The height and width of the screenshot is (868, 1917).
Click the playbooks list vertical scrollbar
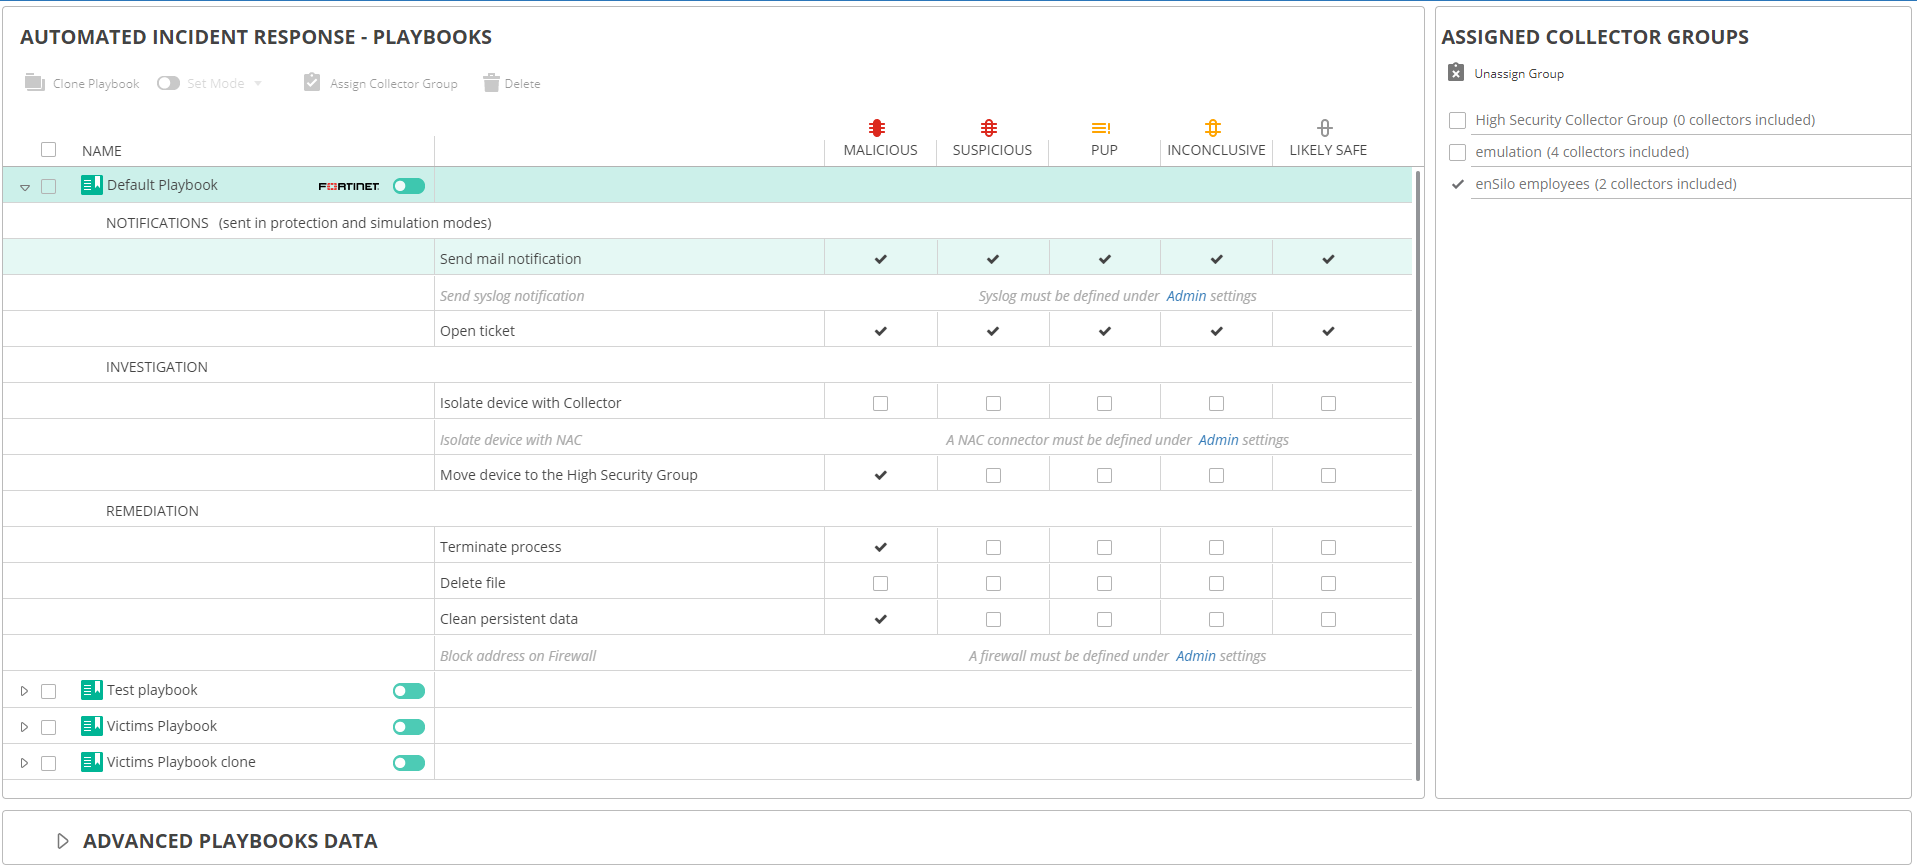[1417, 475]
